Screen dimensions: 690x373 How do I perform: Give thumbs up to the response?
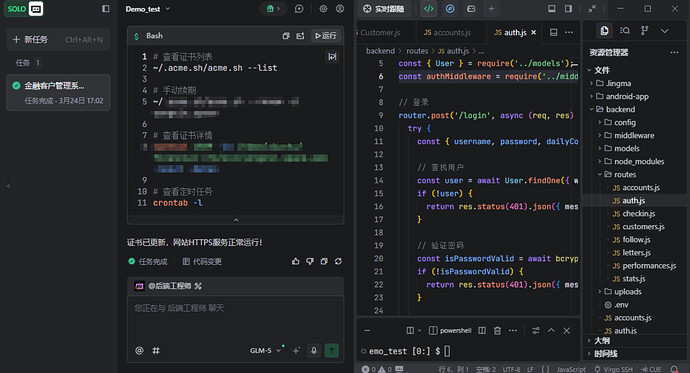pyautogui.click(x=296, y=261)
